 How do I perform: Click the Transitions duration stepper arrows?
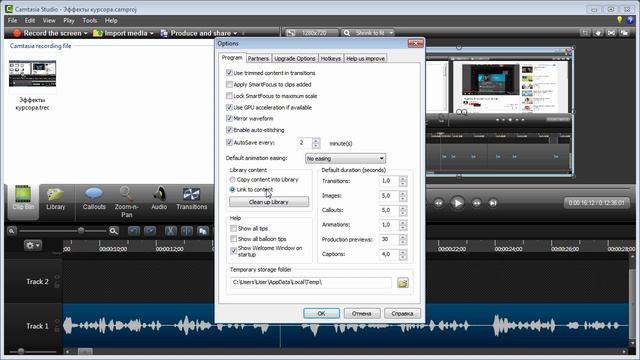coord(403,181)
